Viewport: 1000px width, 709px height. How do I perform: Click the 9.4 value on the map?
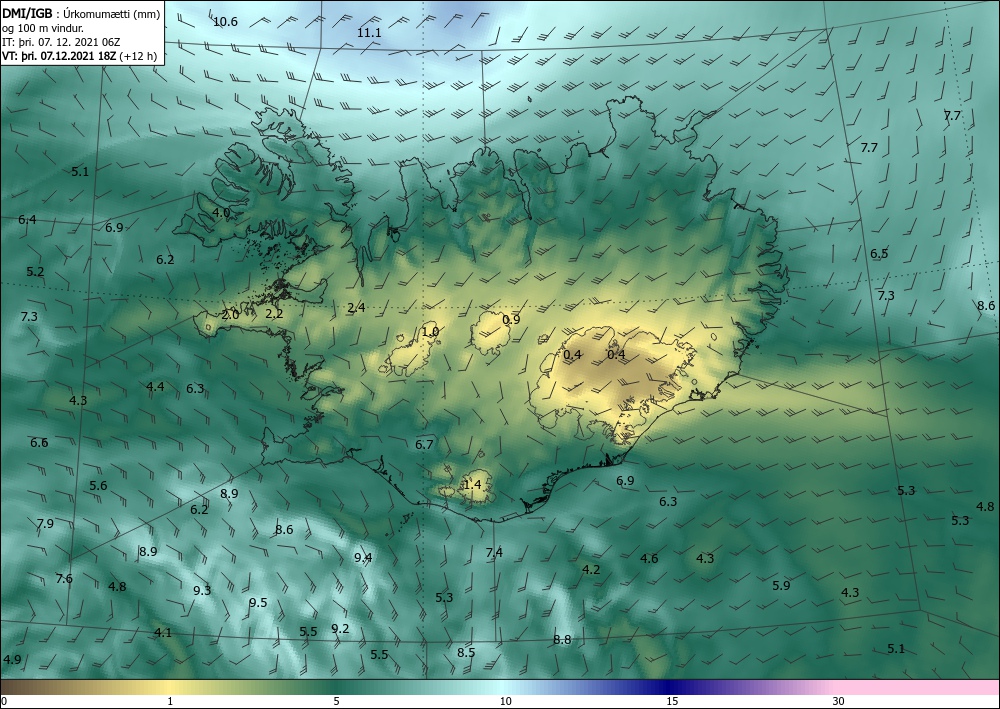coord(363,557)
